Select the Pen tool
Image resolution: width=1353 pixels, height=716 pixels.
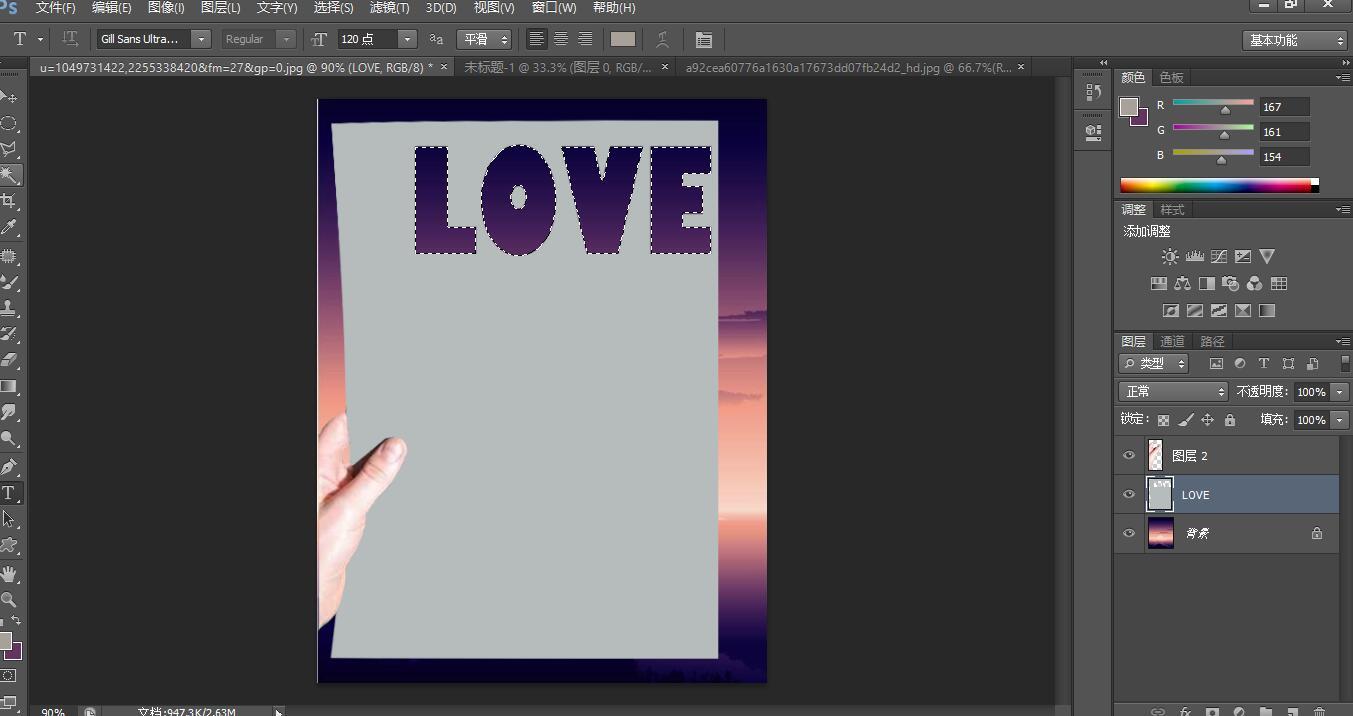[x=9, y=467]
